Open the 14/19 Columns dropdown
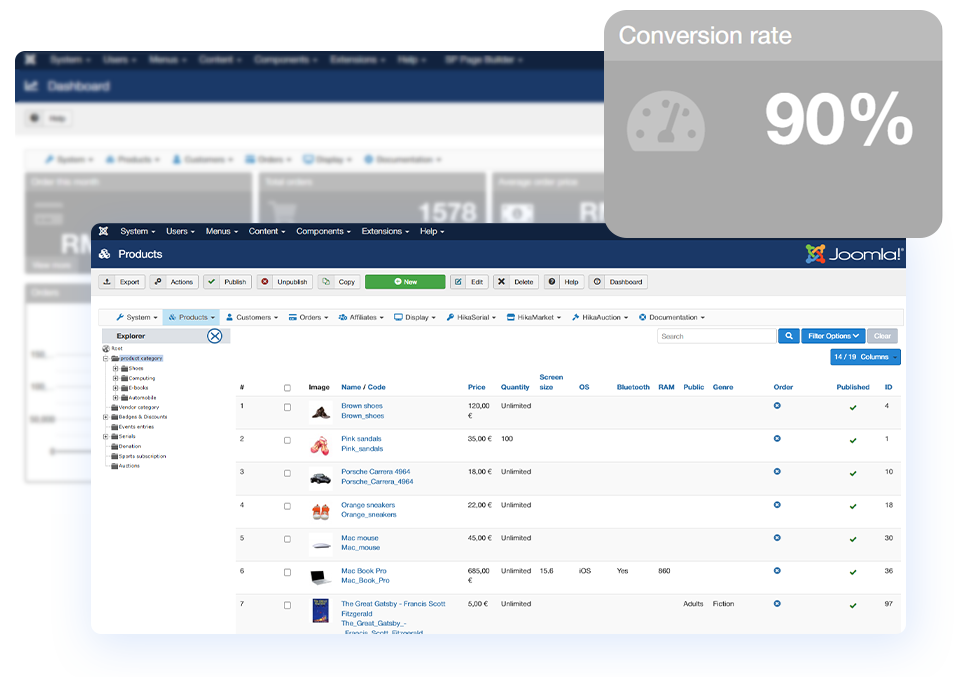Viewport: 956px width, 677px height. 865,357
